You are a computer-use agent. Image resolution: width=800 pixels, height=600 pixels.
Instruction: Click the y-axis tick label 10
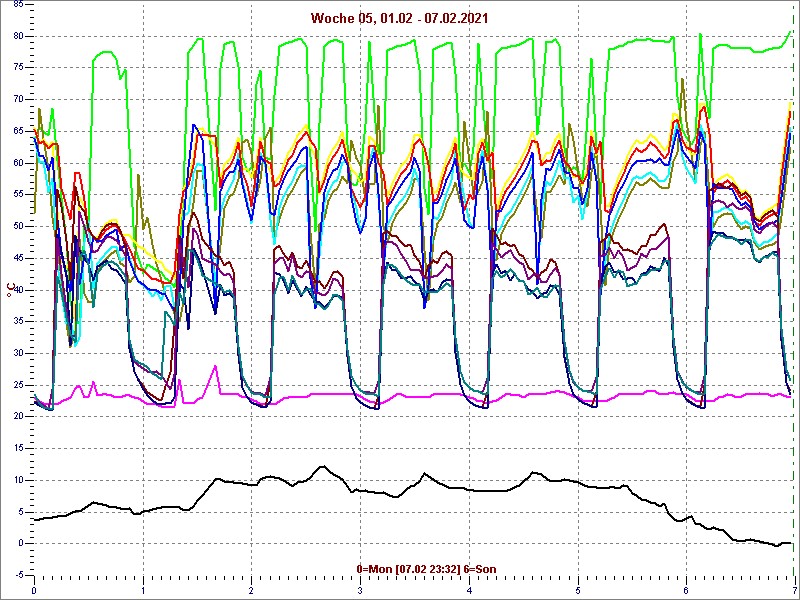click(19, 480)
